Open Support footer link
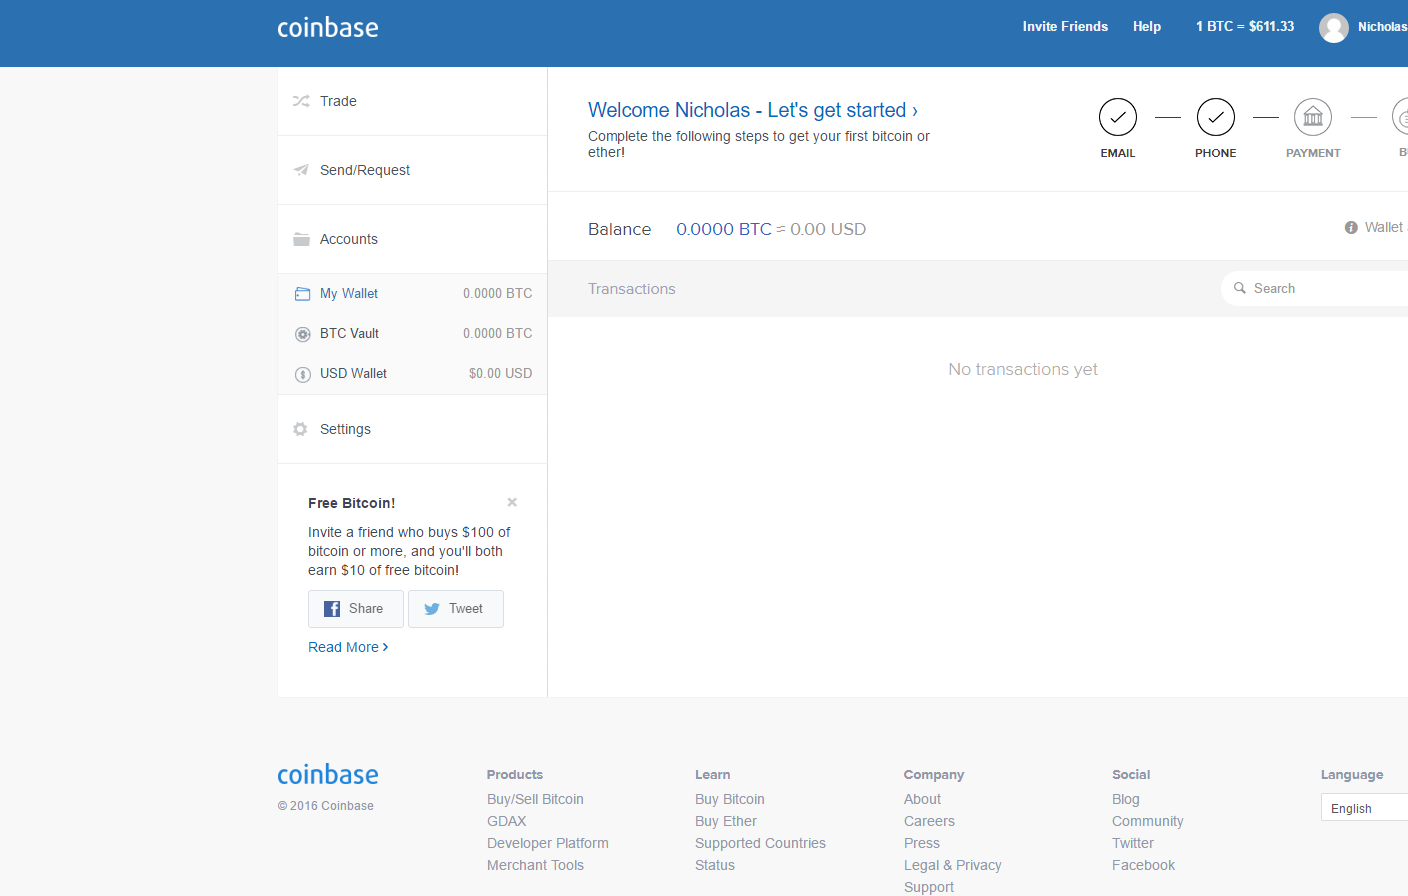Screen dimensions: 1408x896 tap(929, 887)
